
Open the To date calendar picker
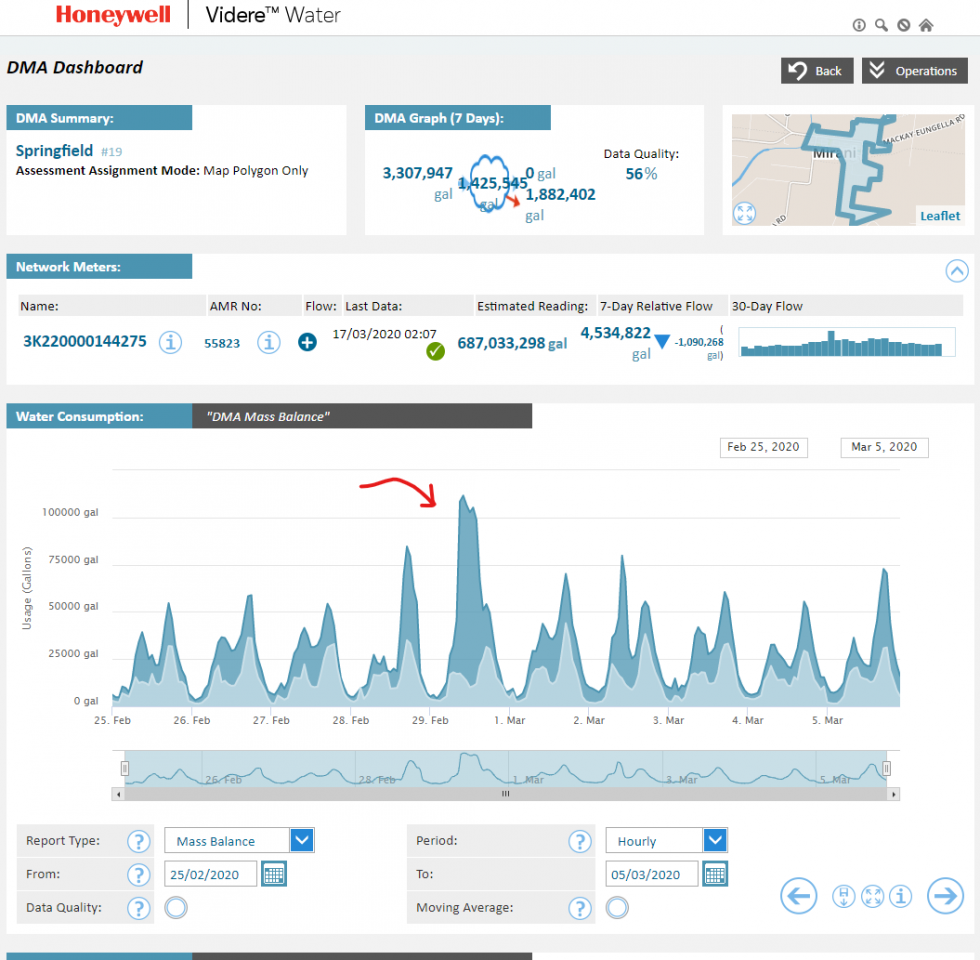[x=715, y=874]
